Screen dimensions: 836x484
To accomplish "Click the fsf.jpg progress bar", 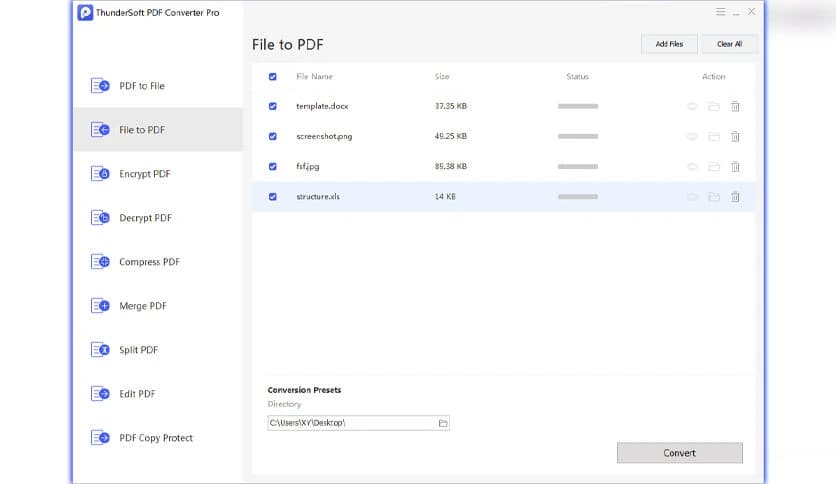I will 578,166.
